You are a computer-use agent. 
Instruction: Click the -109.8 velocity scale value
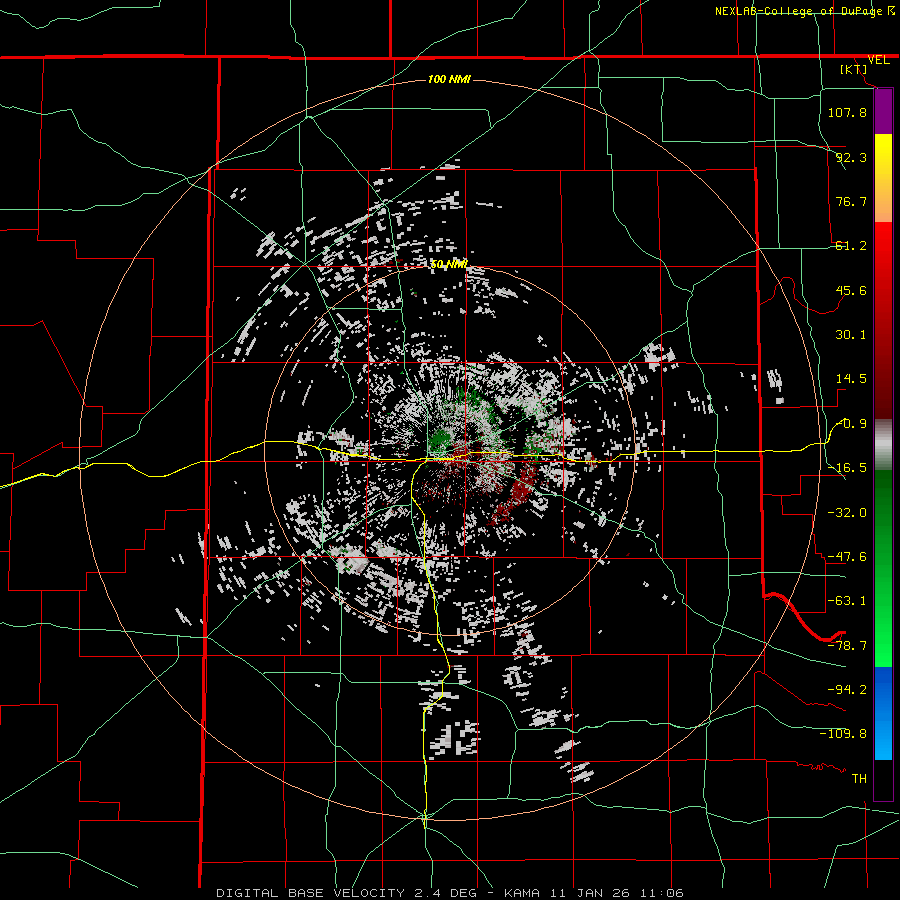pyautogui.click(x=843, y=734)
